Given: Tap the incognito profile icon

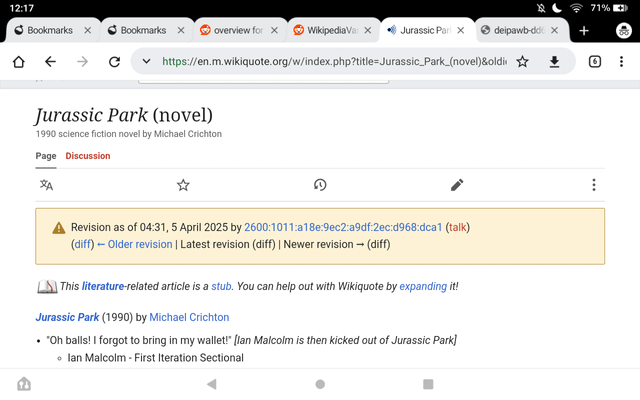Looking at the screenshot, I should click(x=624, y=31).
